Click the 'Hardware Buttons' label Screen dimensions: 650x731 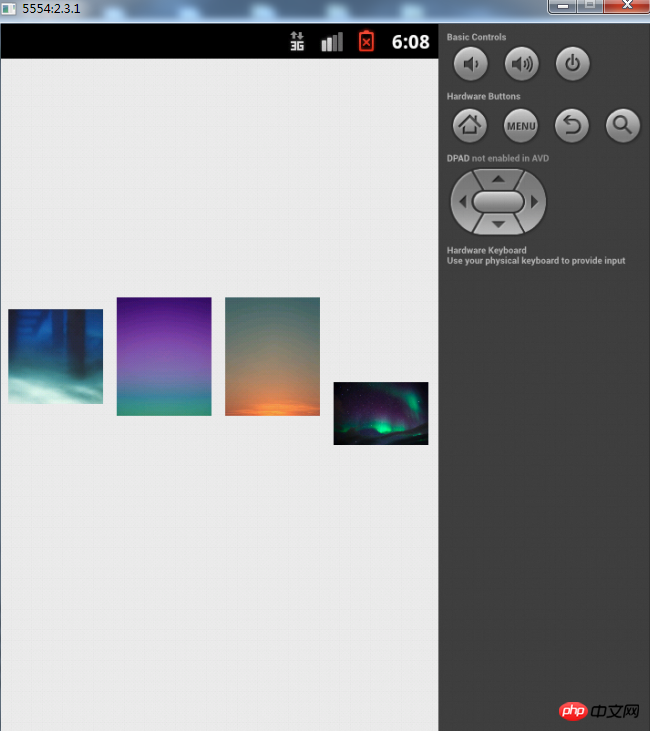(484, 96)
